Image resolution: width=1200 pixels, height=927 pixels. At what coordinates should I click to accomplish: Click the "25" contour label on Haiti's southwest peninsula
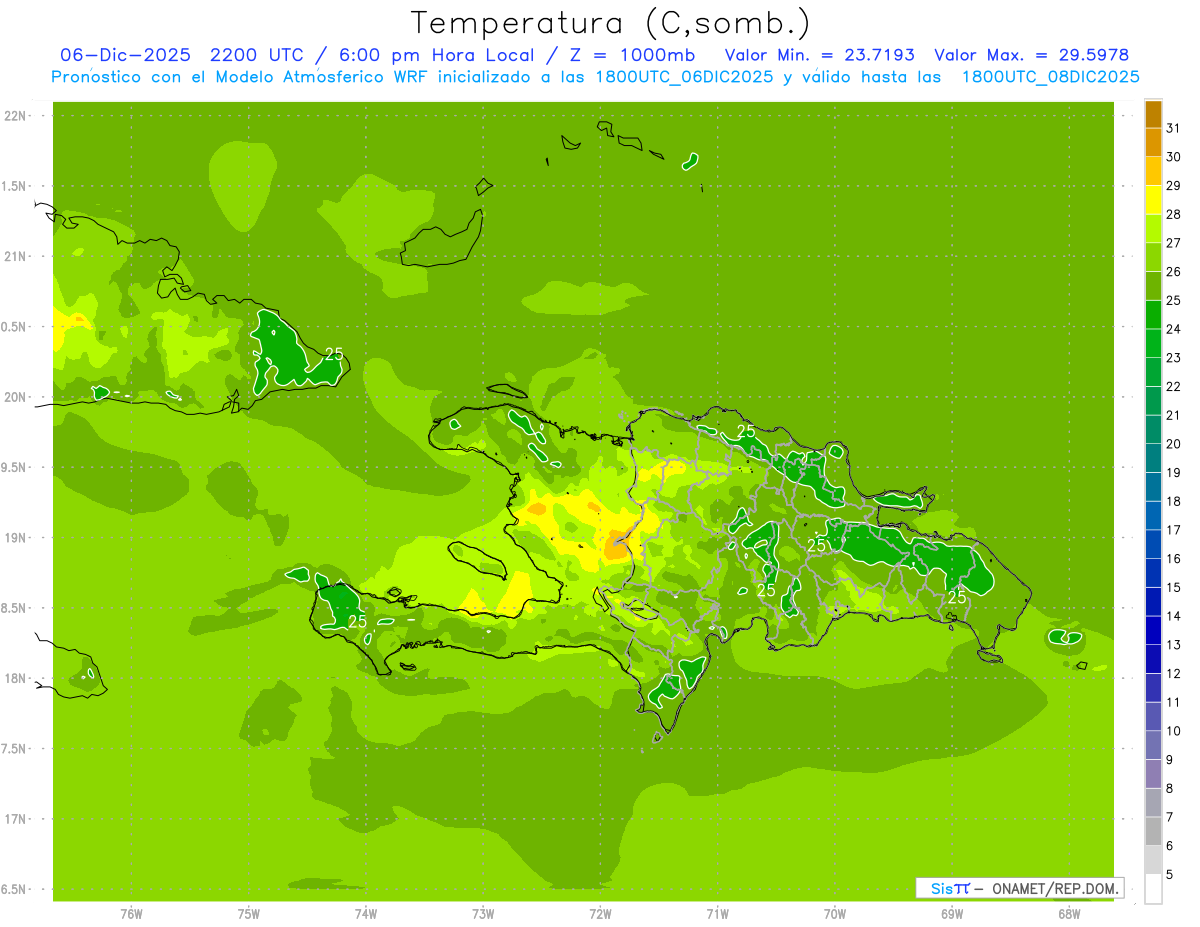[x=358, y=621]
